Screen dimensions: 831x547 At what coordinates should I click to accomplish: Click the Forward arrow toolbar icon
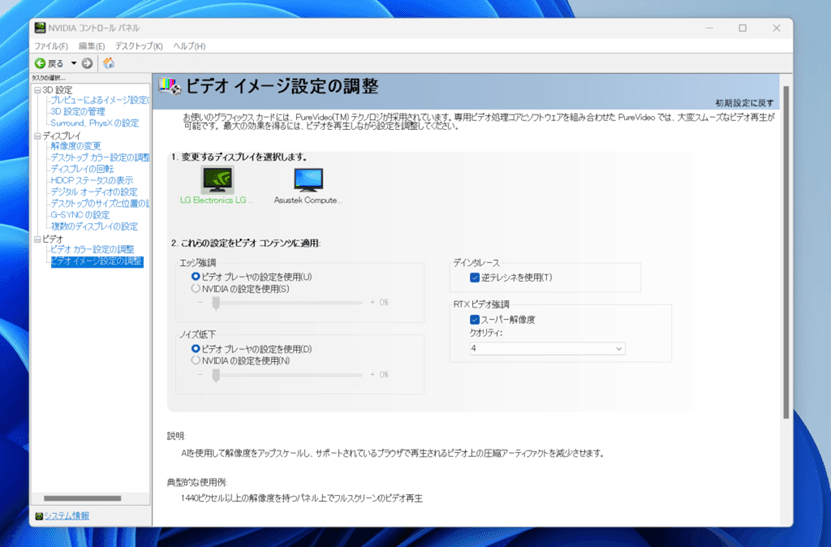[x=87, y=63]
